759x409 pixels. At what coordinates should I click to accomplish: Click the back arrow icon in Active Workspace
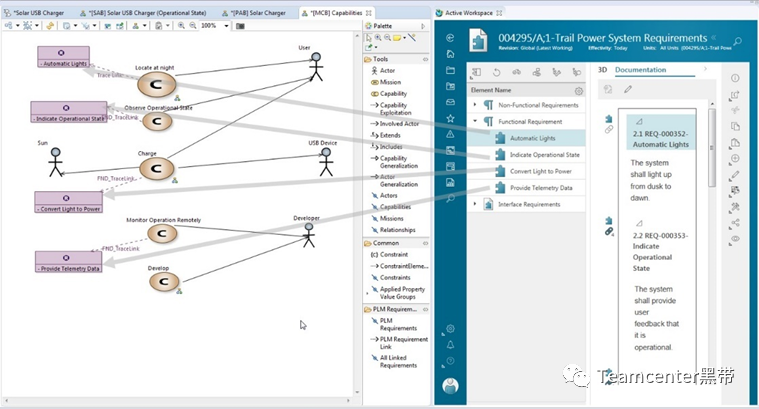tap(450, 38)
